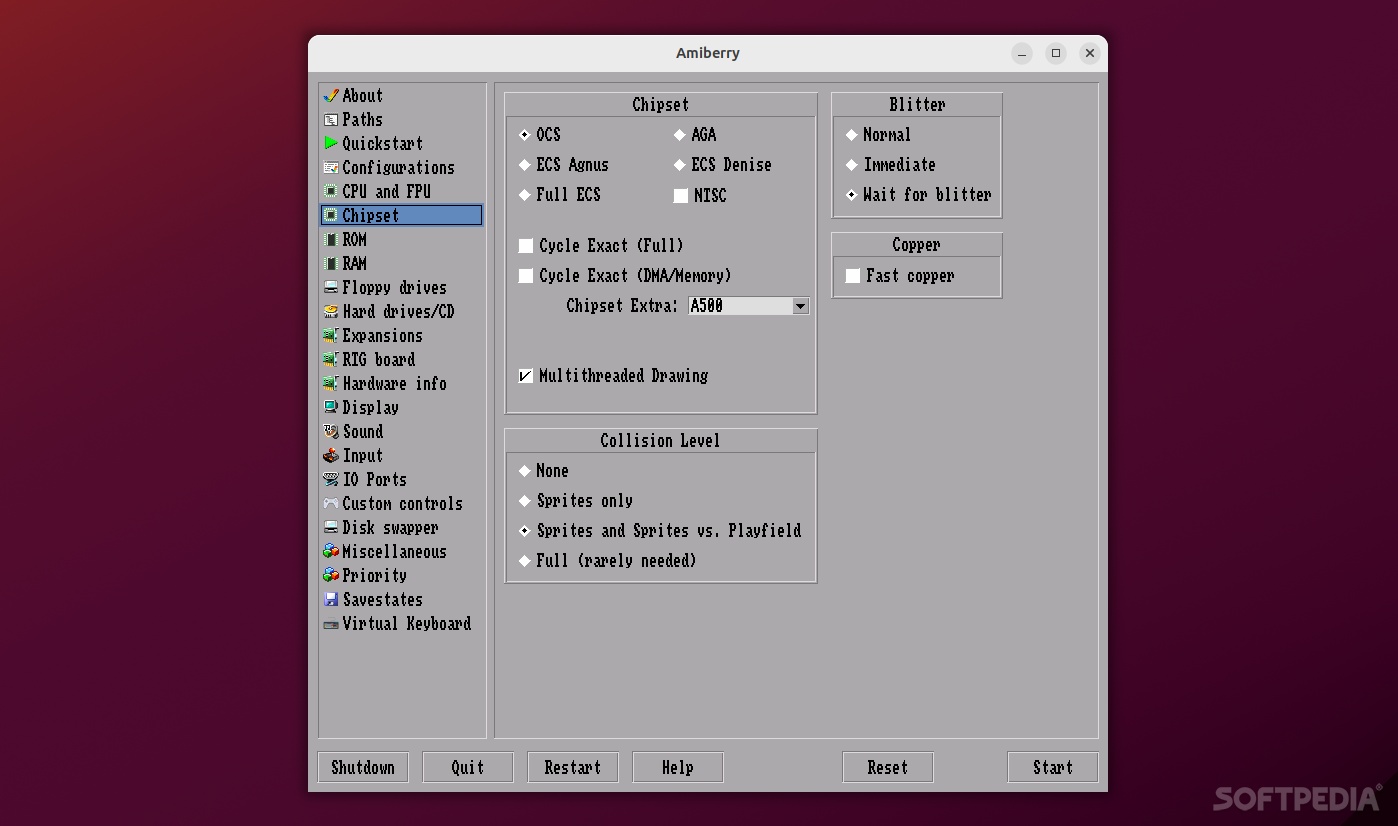Open Help with the Help button
Viewport: 1398px width, 826px height.
click(678, 767)
